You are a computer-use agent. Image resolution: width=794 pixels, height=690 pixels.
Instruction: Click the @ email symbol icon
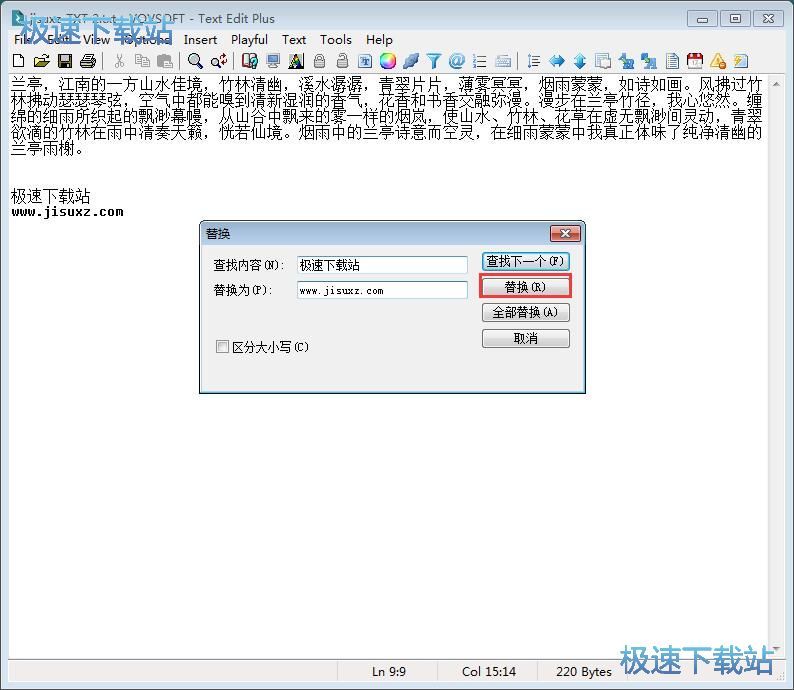click(456, 61)
